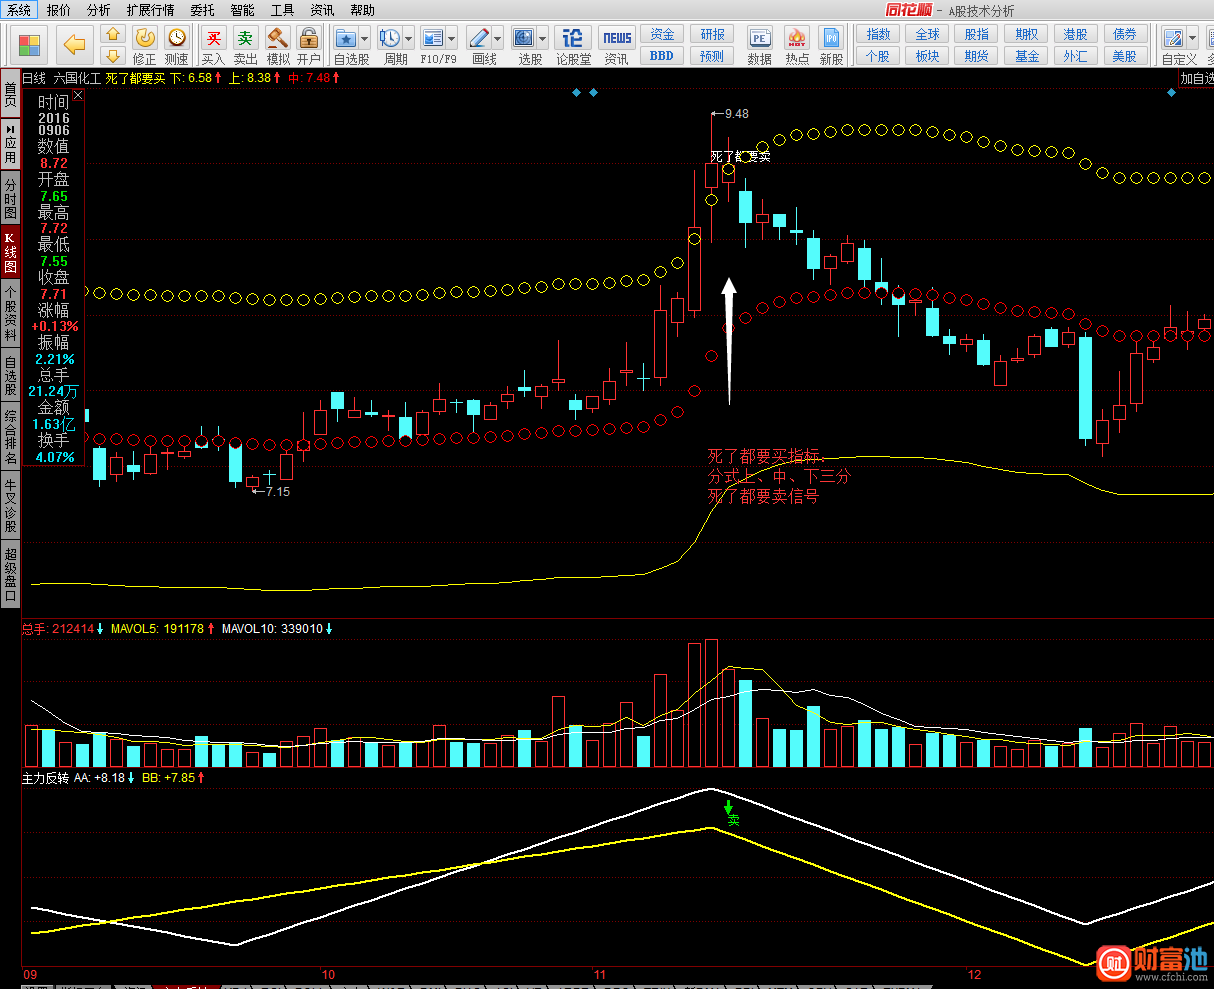Click the PE 数据 icon

pyautogui.click(x=759, y=38)
